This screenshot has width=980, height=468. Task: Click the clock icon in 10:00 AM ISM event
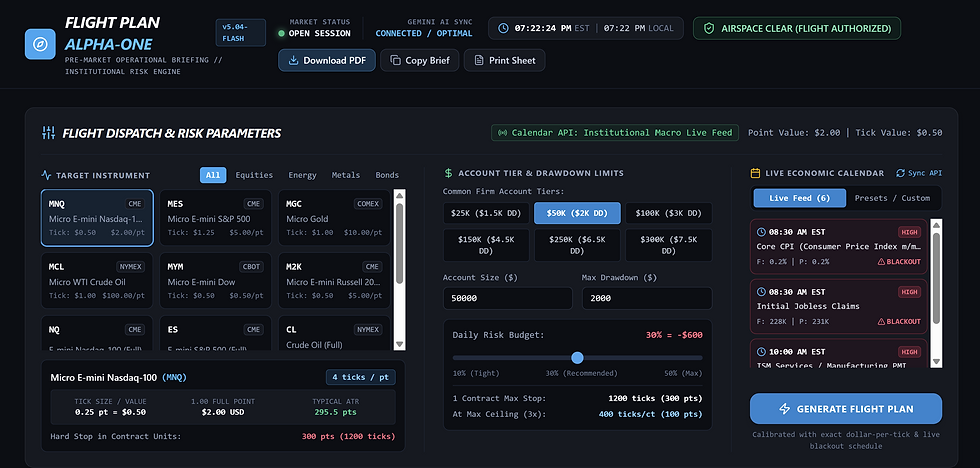coord(761,352)
